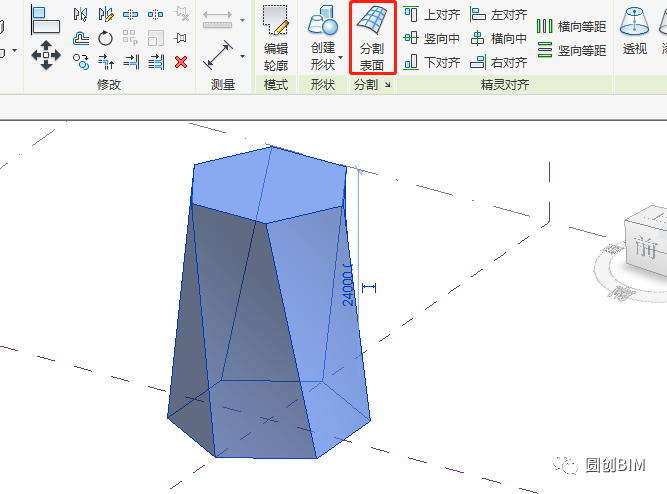The image size is (667, 494).
Task: Select the Split with Gap tool
Action: pyautogui.click(x=155, y=14)
